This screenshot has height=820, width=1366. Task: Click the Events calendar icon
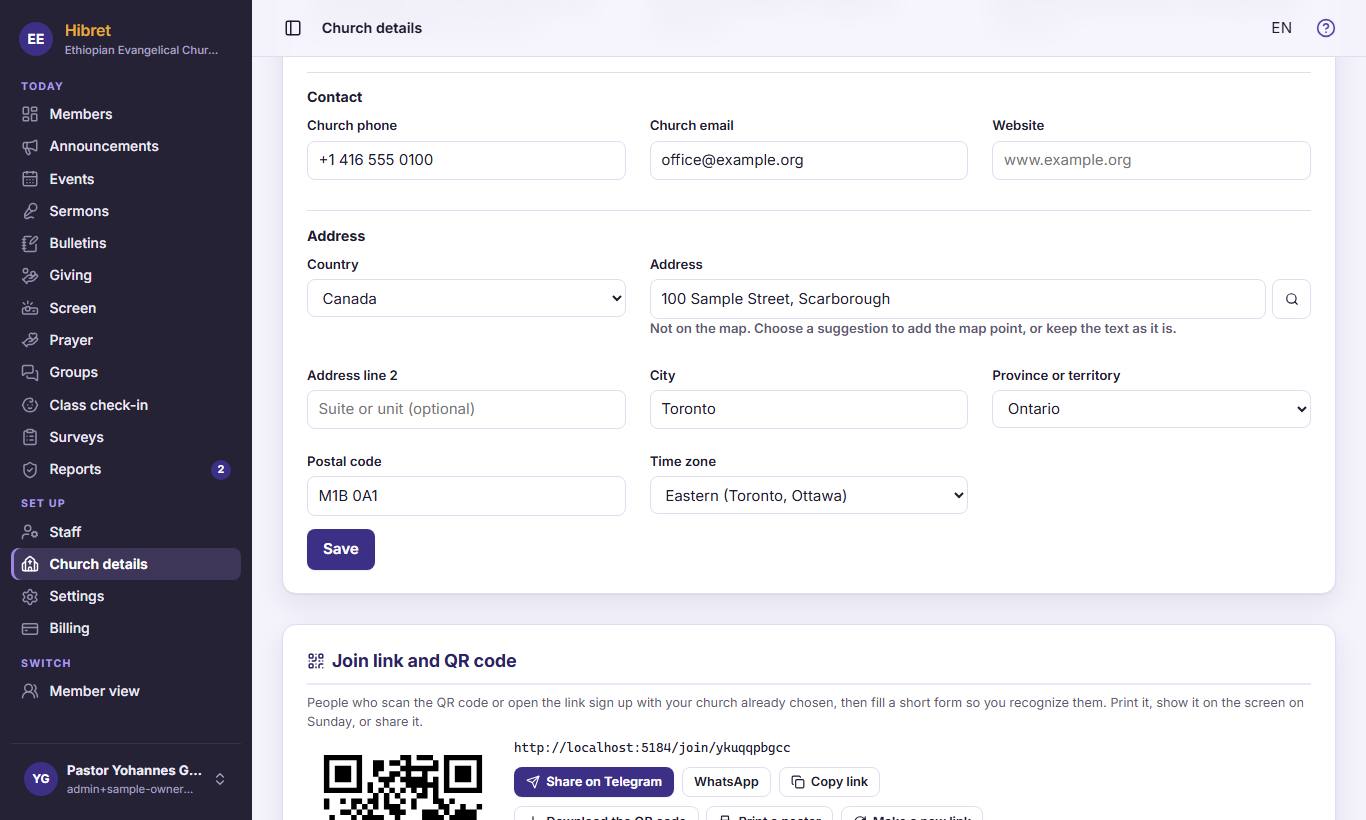coord(30,179)
